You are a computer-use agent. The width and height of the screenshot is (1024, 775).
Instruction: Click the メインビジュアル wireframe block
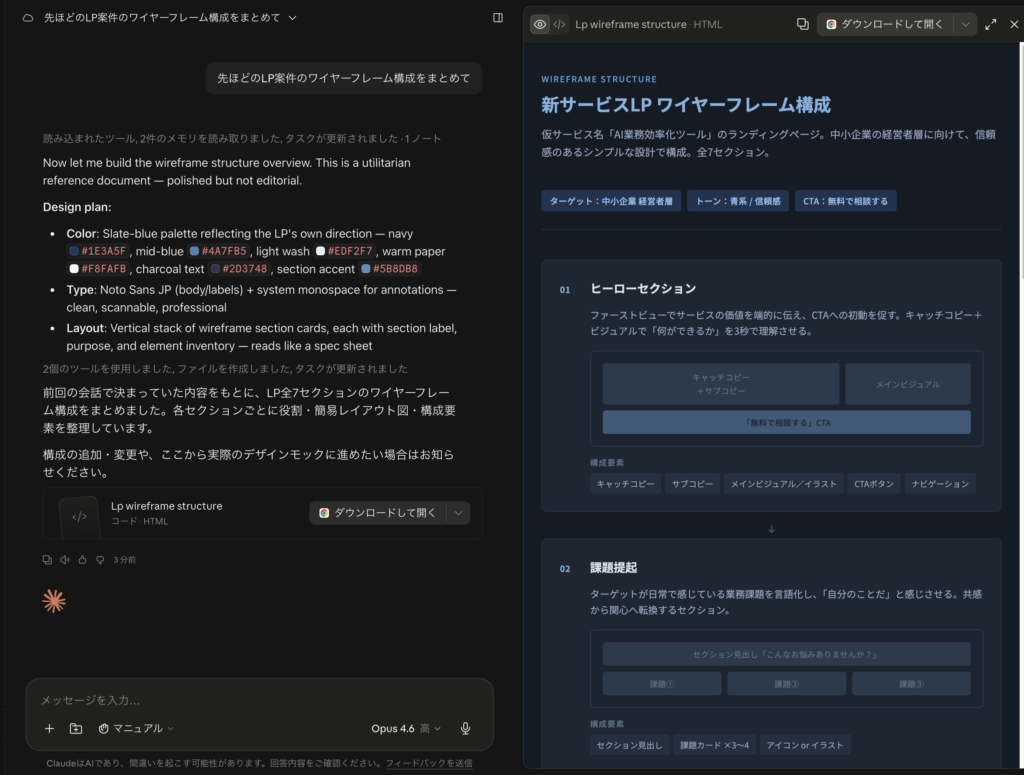point(908,384)
